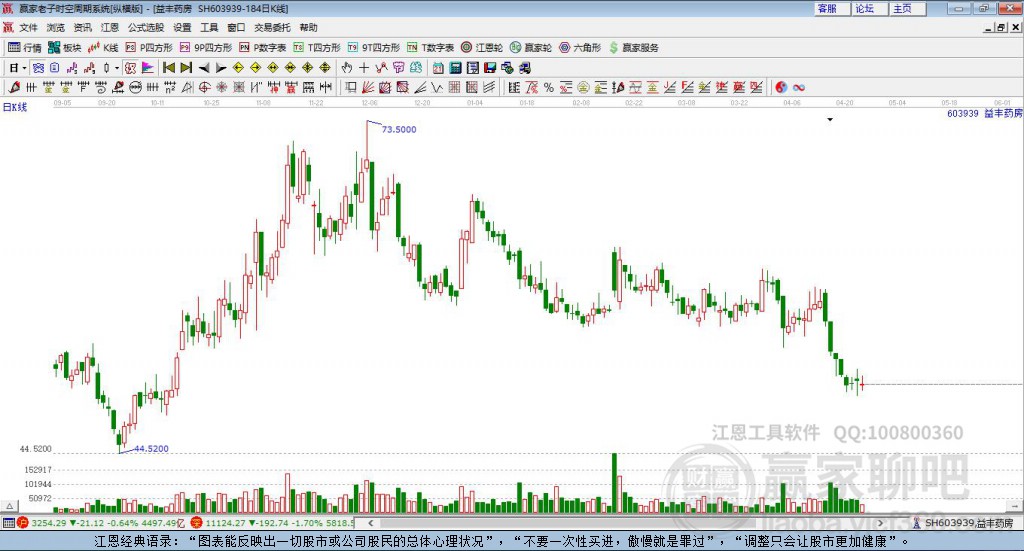Click the 论坛 forum button
The image size is (1024, 551).
[870, 8]
